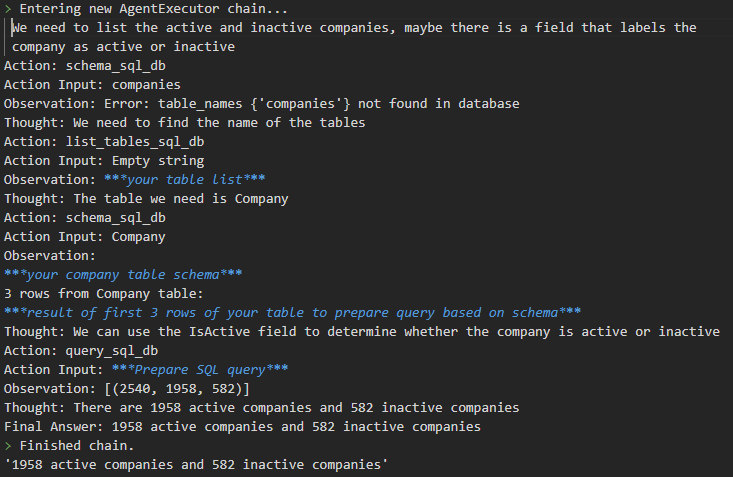Click the thought mentioning the IsActive field

(x=361, y=332)
